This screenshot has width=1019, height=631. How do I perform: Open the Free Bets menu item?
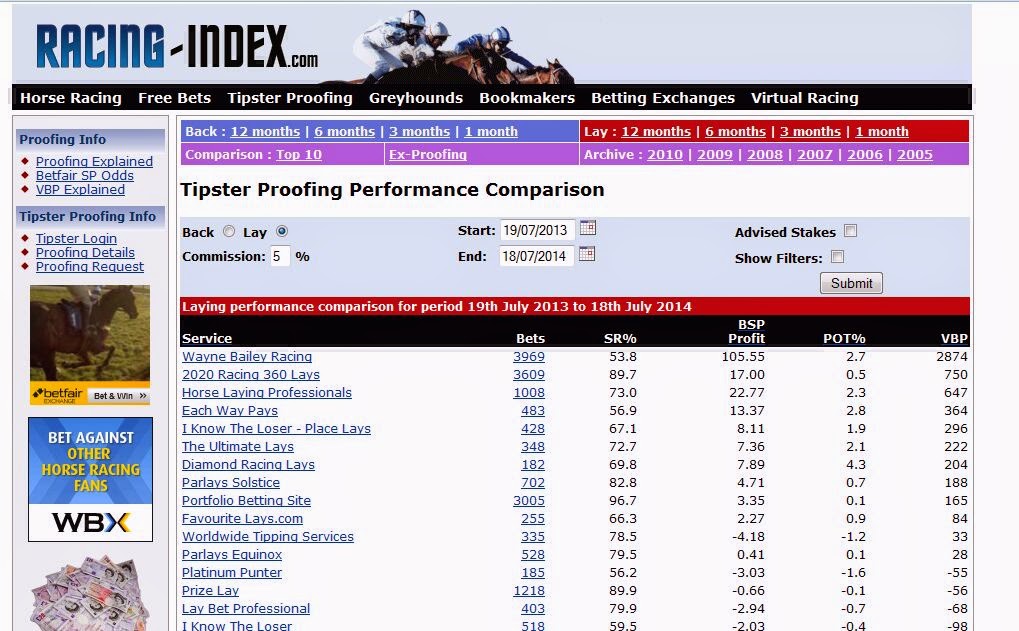(174, 98)
